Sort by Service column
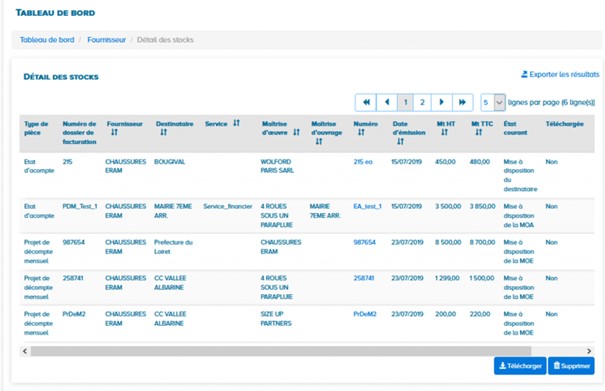 point(237,123)
